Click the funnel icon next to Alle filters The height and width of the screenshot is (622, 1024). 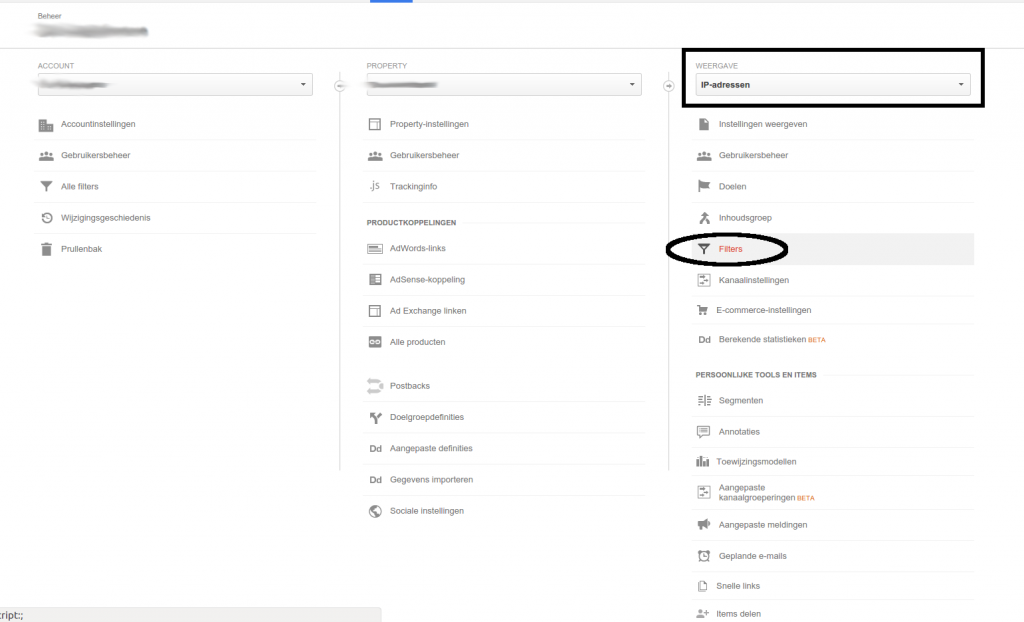click(46, 187)
